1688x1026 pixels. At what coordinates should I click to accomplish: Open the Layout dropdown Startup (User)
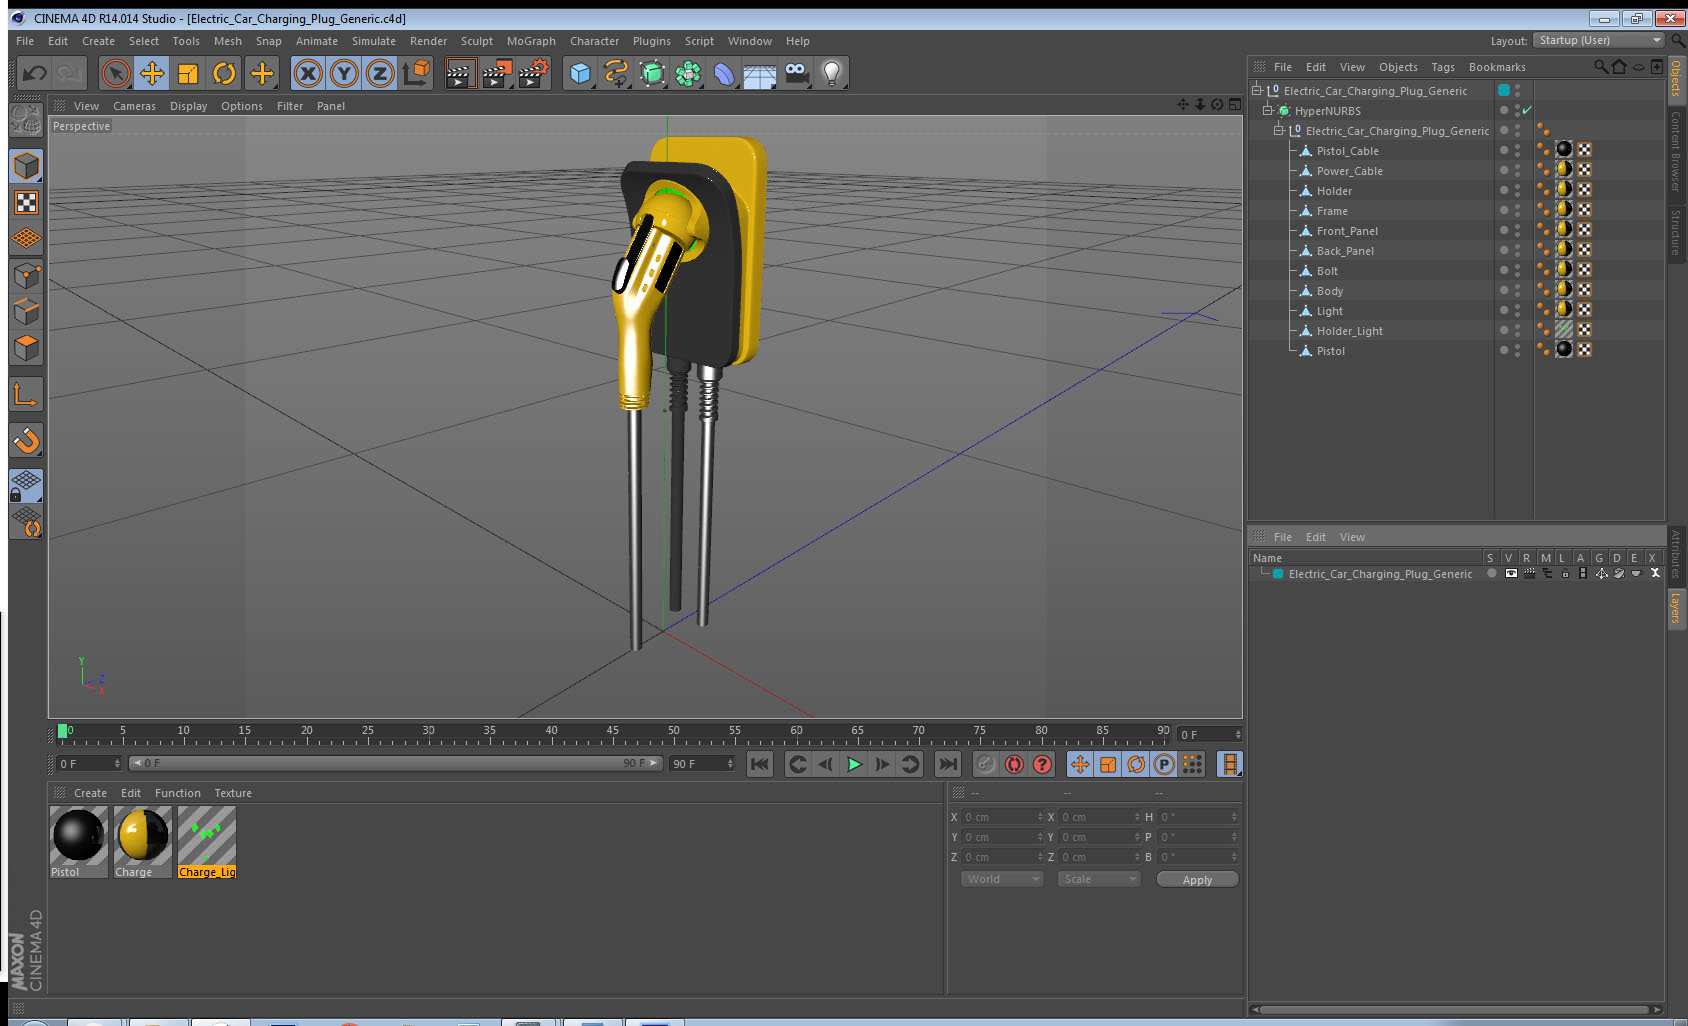(x=1599, y=40)
